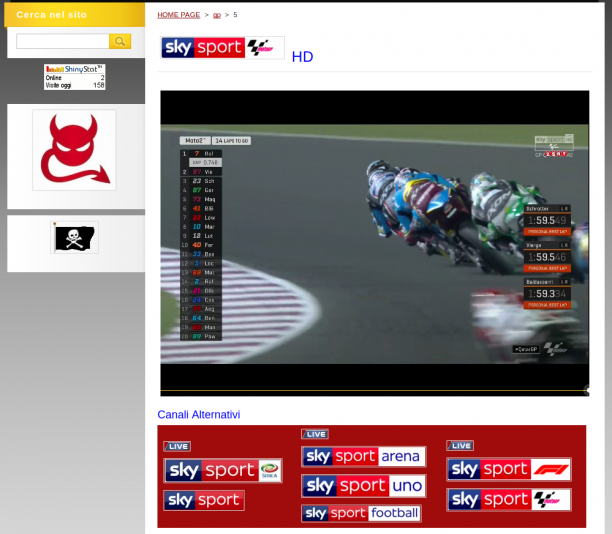Open the plain Sky Sport channel logo
The height and width of the screenshot is (534, 612).
pos(204,500)
